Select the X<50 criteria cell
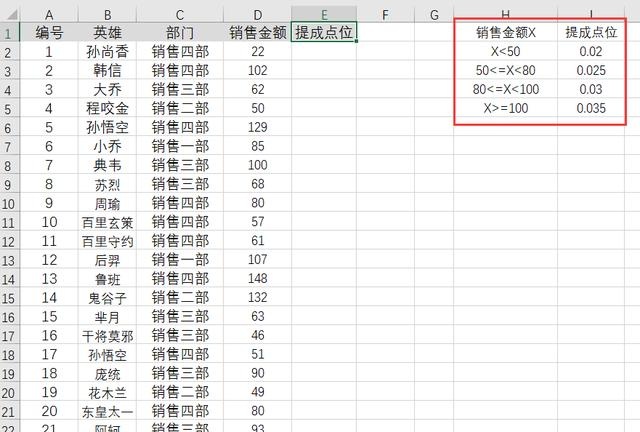Screen dimensions: 640x432 click(x=506, y=51)
